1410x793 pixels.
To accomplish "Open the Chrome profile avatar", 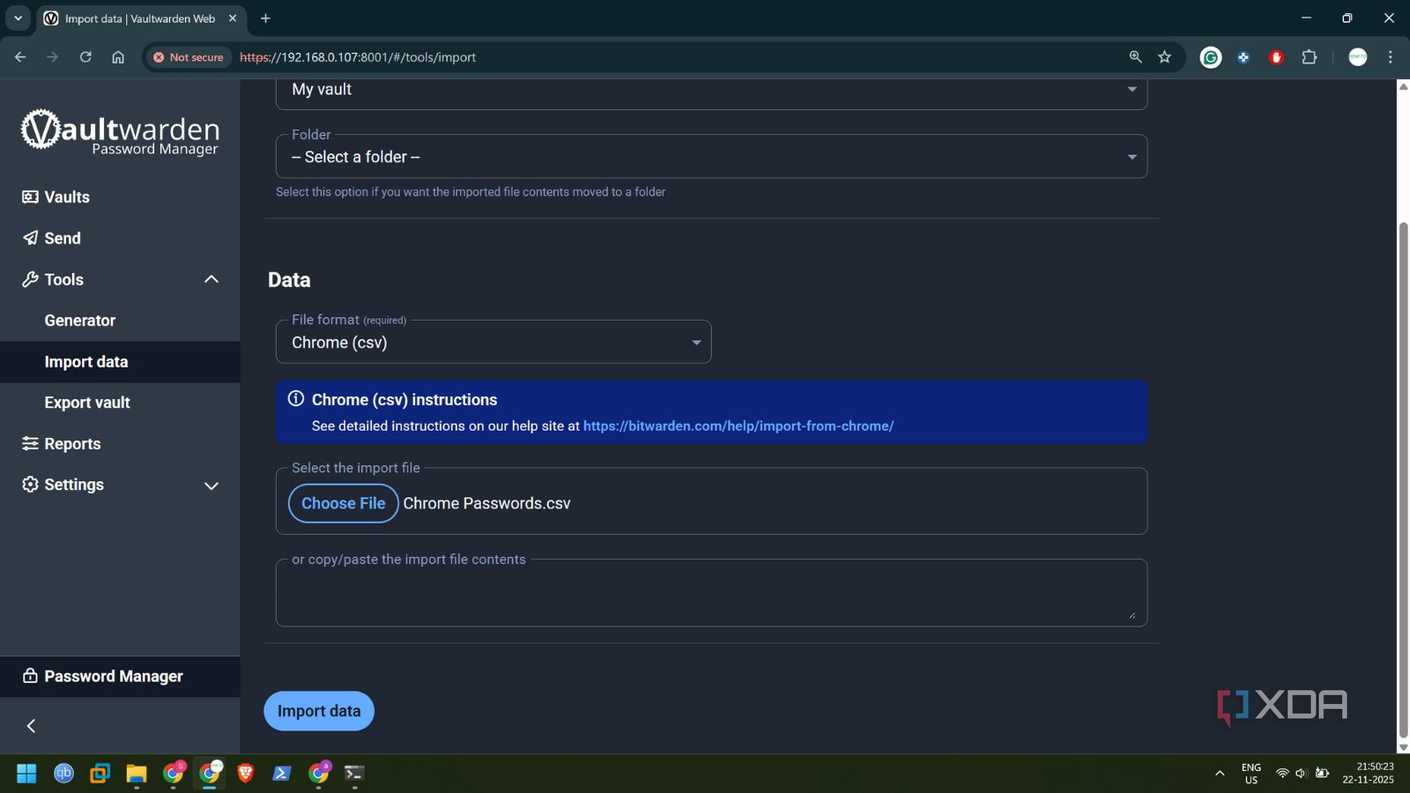I will [x=1358, y=57].
